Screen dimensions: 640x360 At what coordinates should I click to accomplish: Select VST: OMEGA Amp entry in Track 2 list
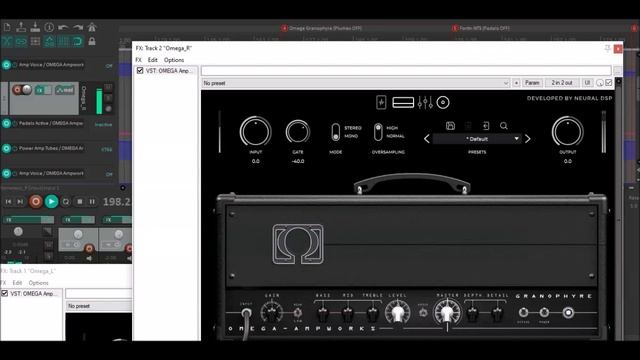169,71
